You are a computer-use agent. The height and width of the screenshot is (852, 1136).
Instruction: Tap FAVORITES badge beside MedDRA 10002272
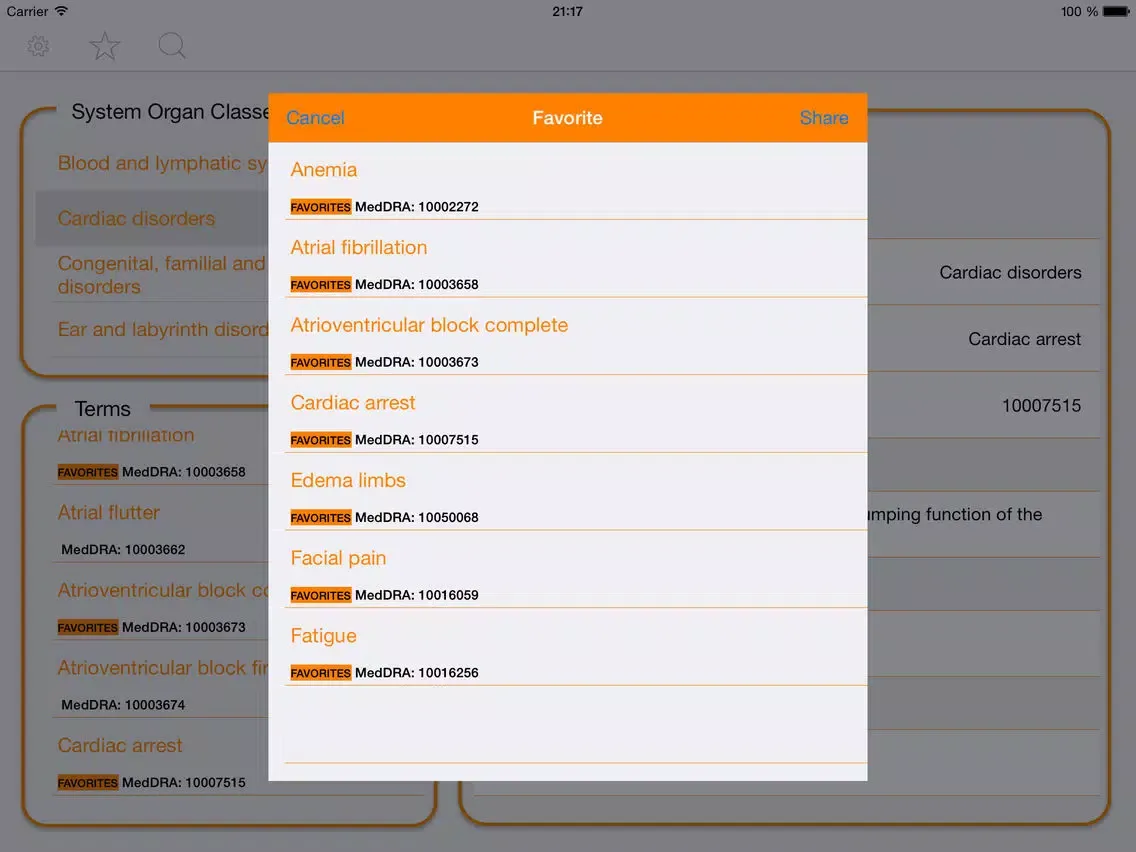pos(320,207)
